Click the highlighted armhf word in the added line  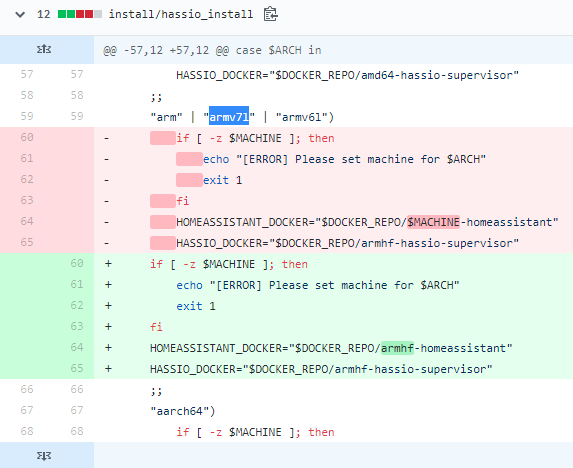click(x=397, y=348)
